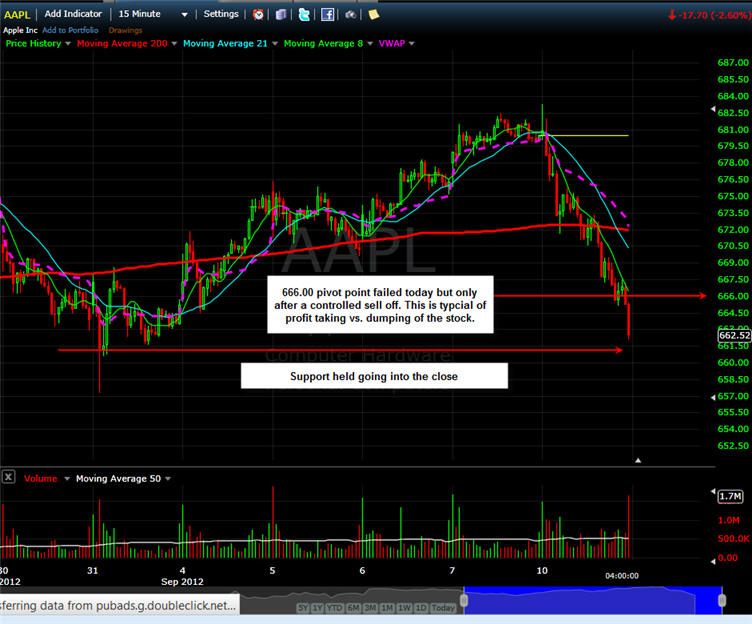Expand the Moving Average 50 options arrow

[168, 479]
